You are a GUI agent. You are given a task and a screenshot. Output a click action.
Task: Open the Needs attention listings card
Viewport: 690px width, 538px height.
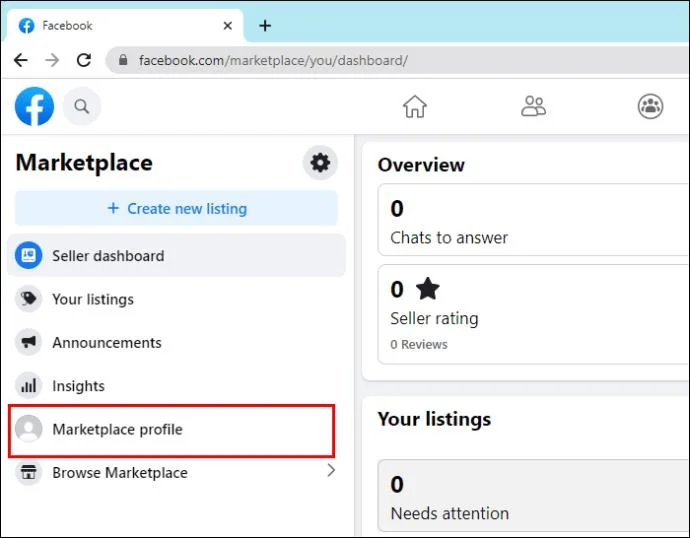534,496
